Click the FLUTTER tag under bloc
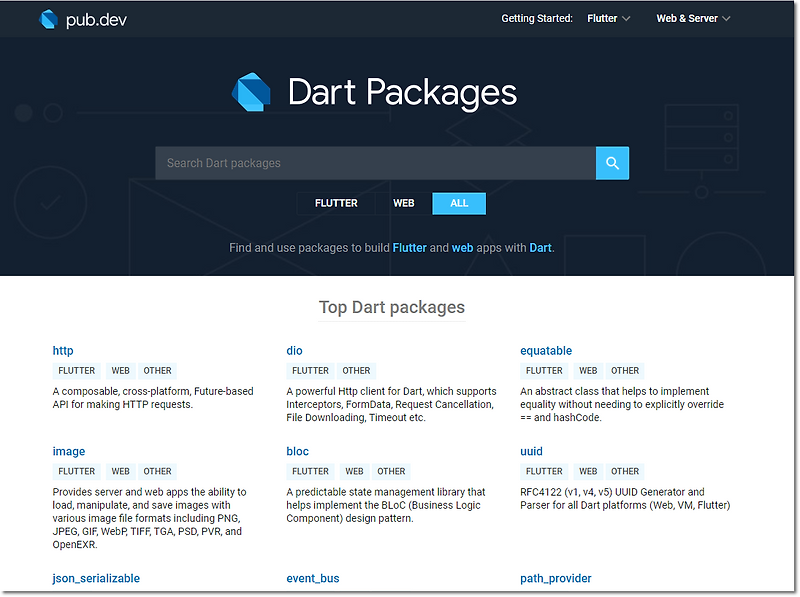This screenshot has width=800, height=597. click(x=310, y=471)
